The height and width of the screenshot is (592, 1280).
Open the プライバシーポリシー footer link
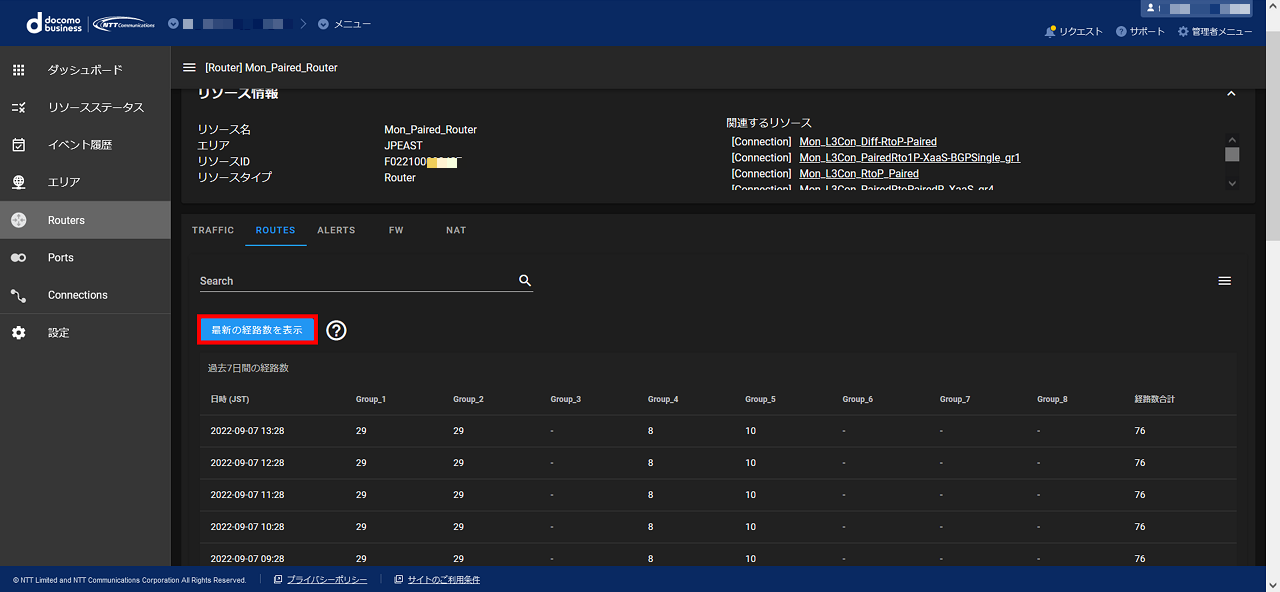tap(327, 580)
